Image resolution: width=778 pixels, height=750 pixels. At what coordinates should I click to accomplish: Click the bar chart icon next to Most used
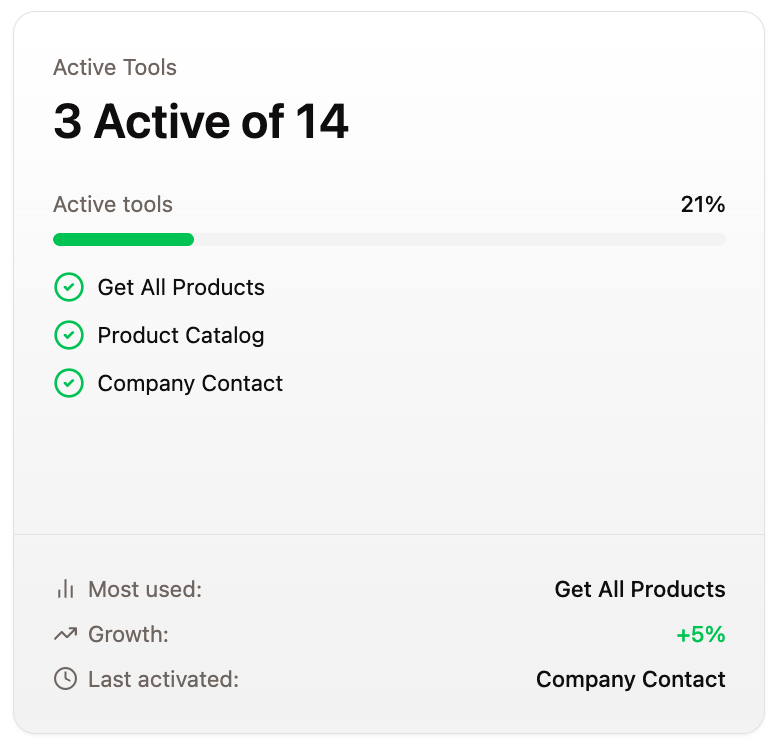pos(65,589)
